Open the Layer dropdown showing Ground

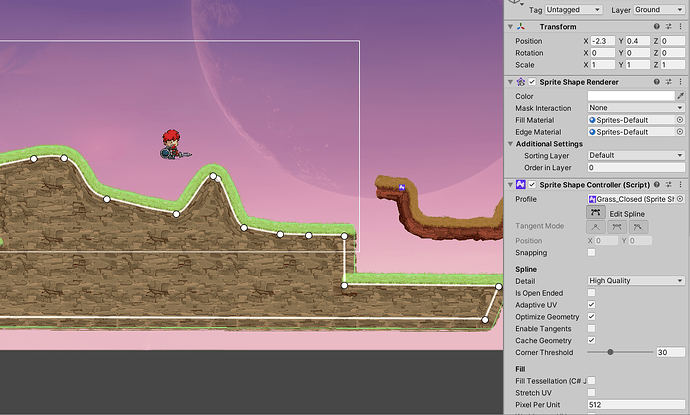pyautogui.click(x=659, y=9)
